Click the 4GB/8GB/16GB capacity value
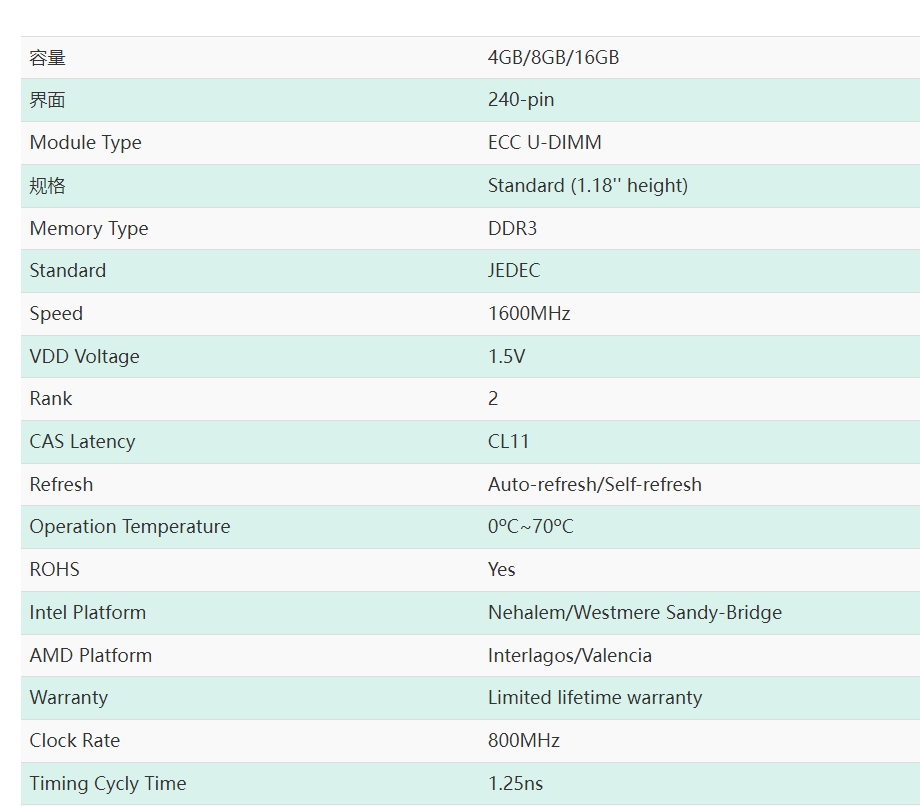The image size is (920, 806). pyautogui.click(x=553, y=57)
